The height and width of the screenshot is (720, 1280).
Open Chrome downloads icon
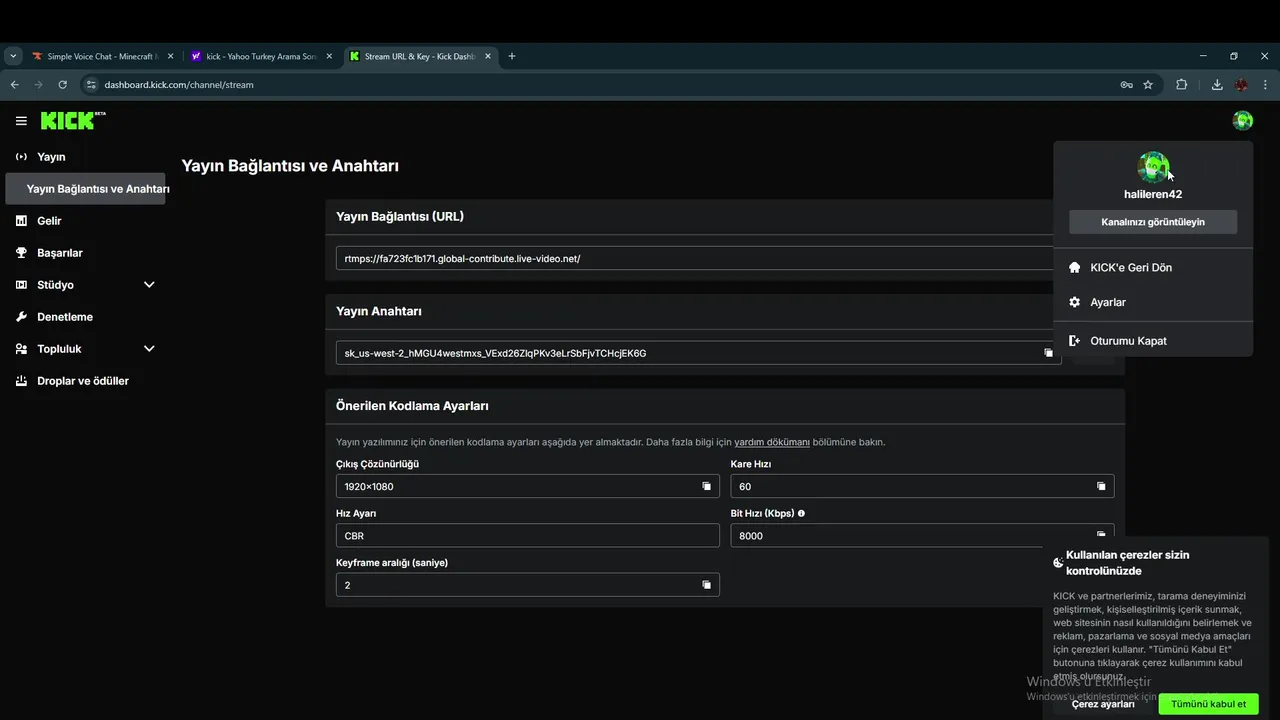point(1217,85)
